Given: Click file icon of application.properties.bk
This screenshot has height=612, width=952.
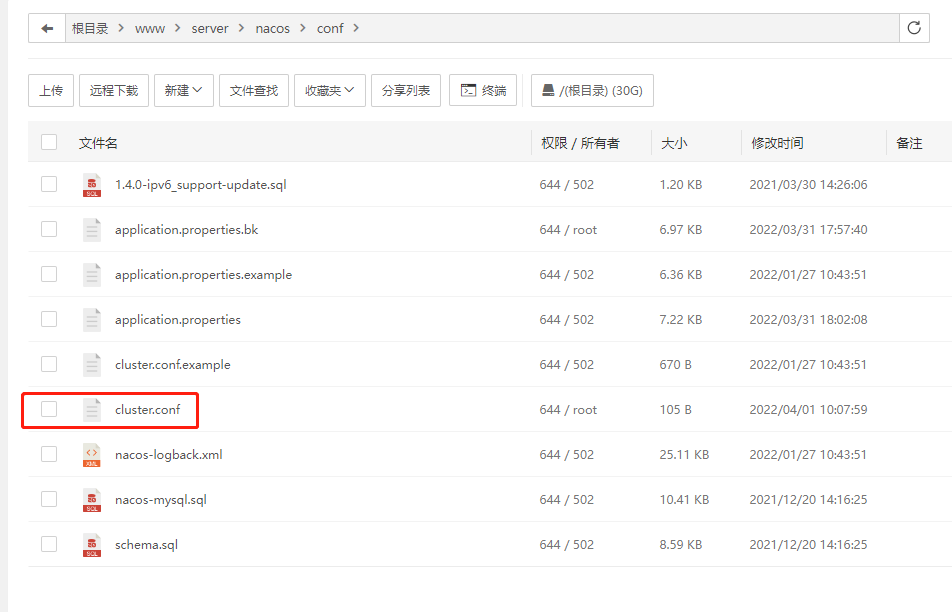Looking at the screenshot, I should pos(92,230).
